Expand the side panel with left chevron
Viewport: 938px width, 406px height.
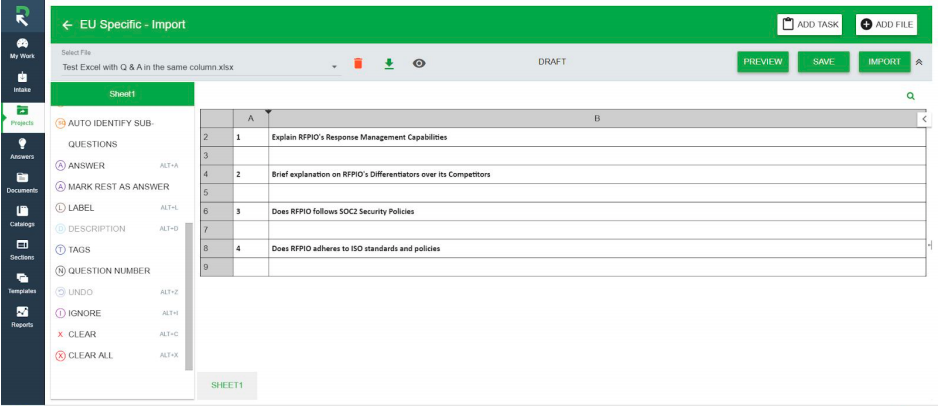(924, 119)
